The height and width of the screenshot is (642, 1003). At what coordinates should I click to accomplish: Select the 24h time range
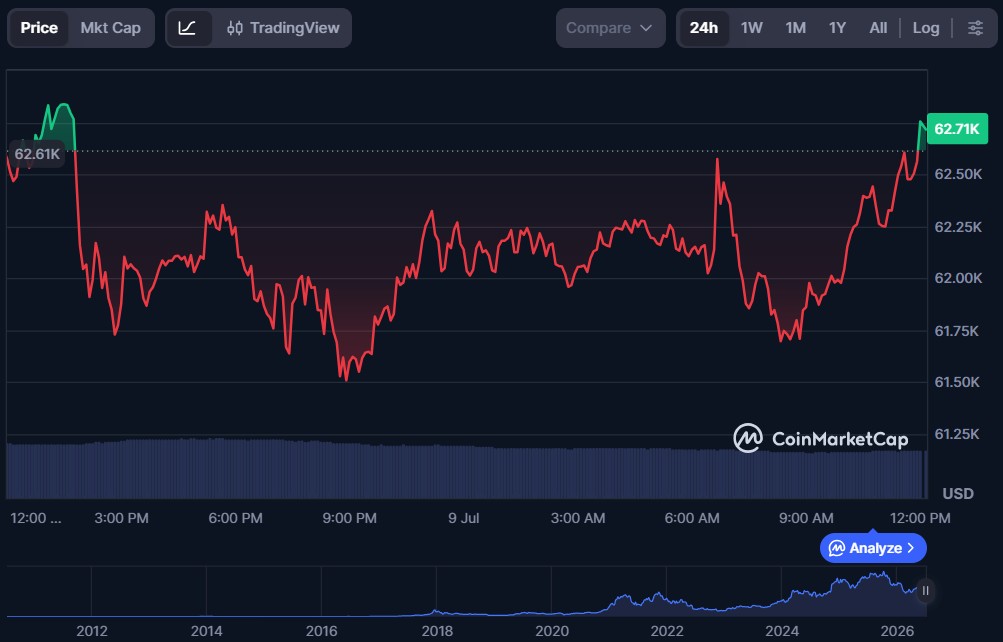pyautogui.click(x=704, y=28)
